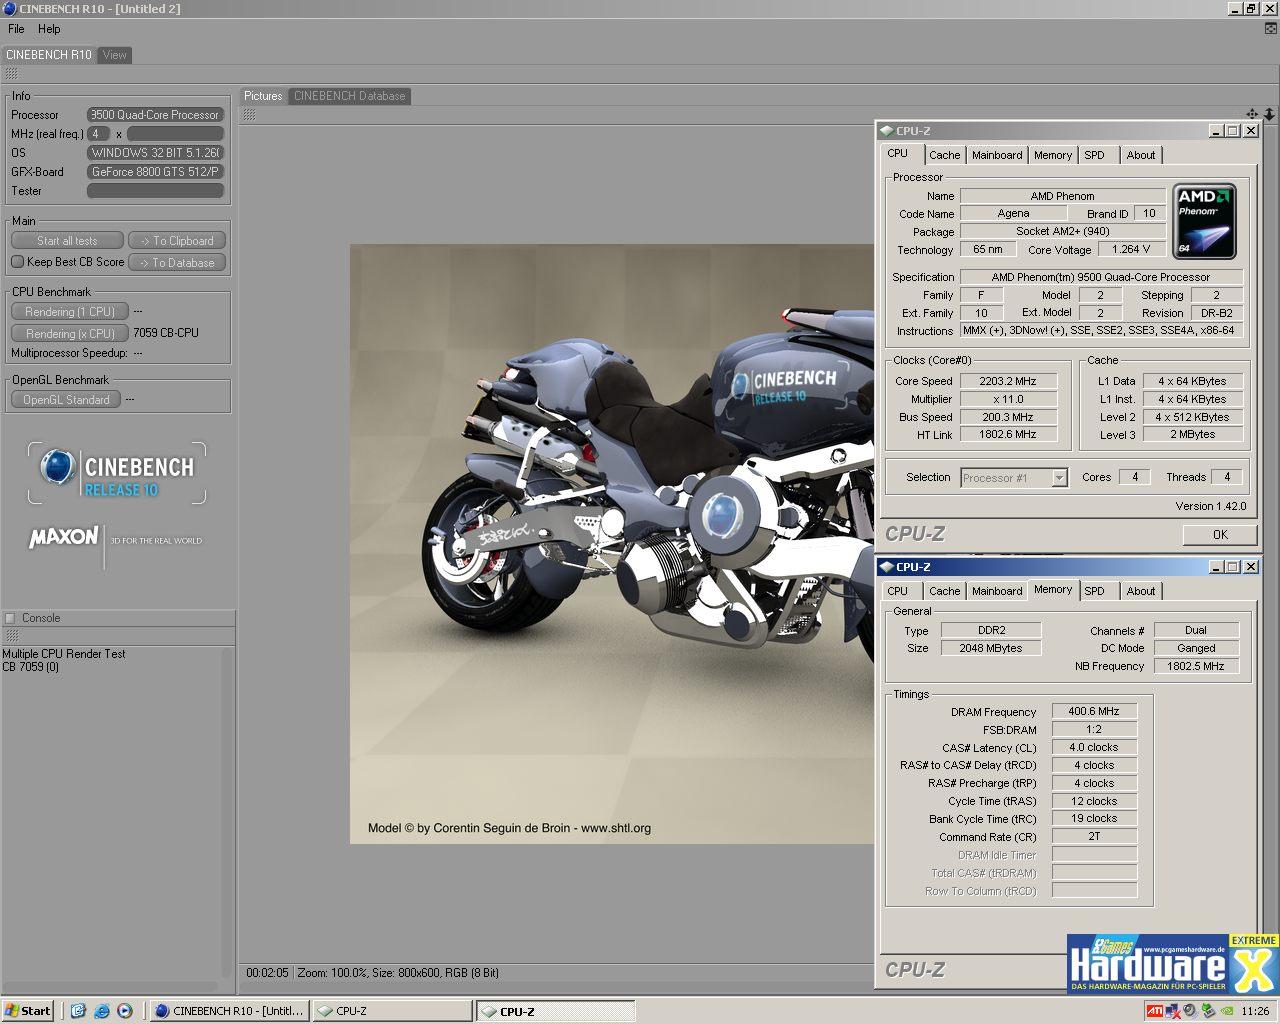This screenshot has height=1024, width=1280.
Task: Click the ATI tray icon
Action: pyautogui.click(x=1155, y=1011)
